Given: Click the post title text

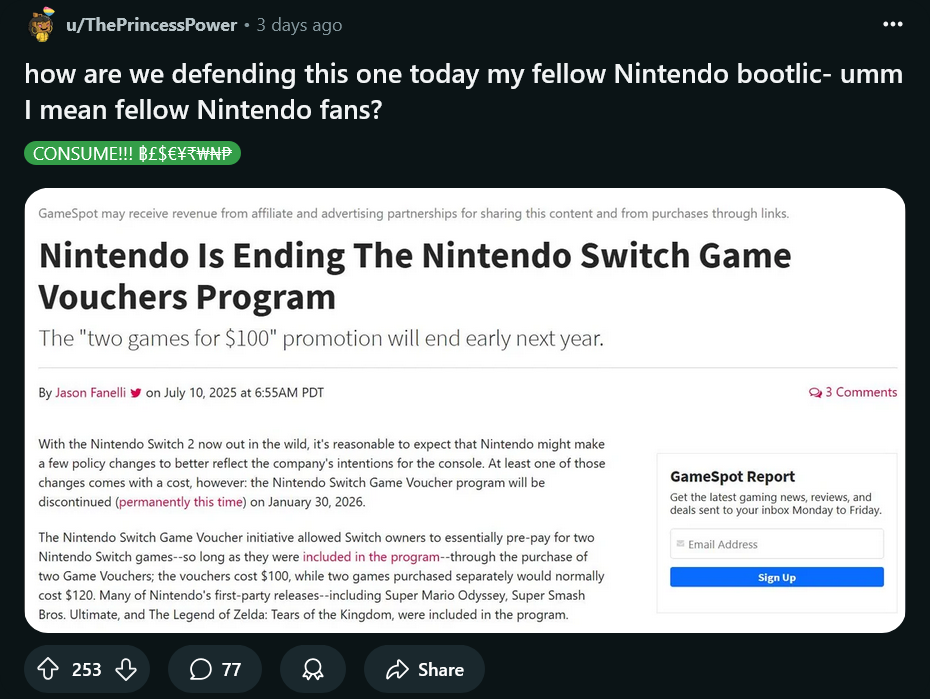Looking at the screenshot, I should 464,91.
